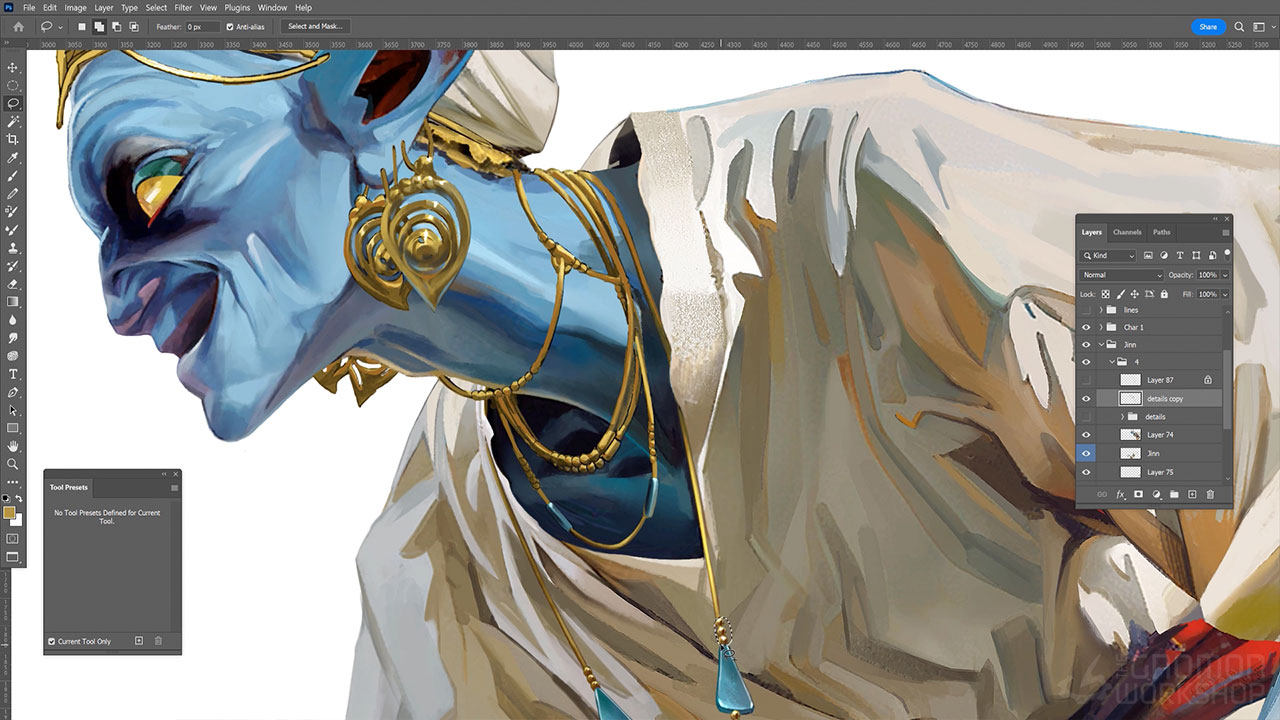
Task: Select the Lasso tool in the toolbar
Action: click(x=13, y=103)
